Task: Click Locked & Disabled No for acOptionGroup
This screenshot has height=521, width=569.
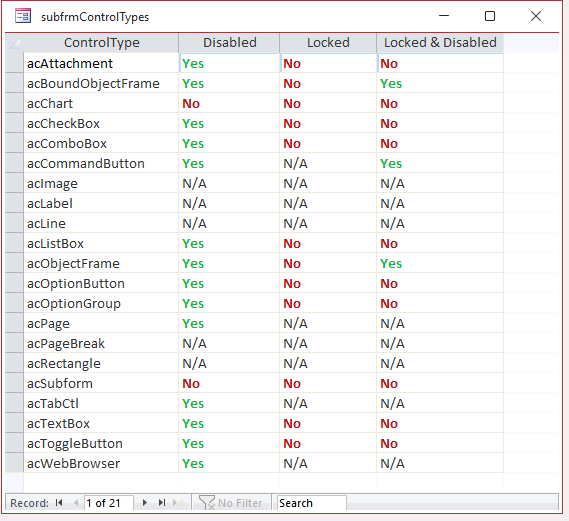Action: click(x=440, y=303)
